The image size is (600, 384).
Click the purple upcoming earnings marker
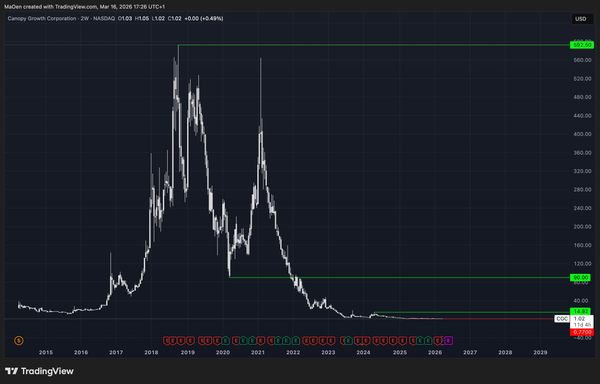pos(449,340)
